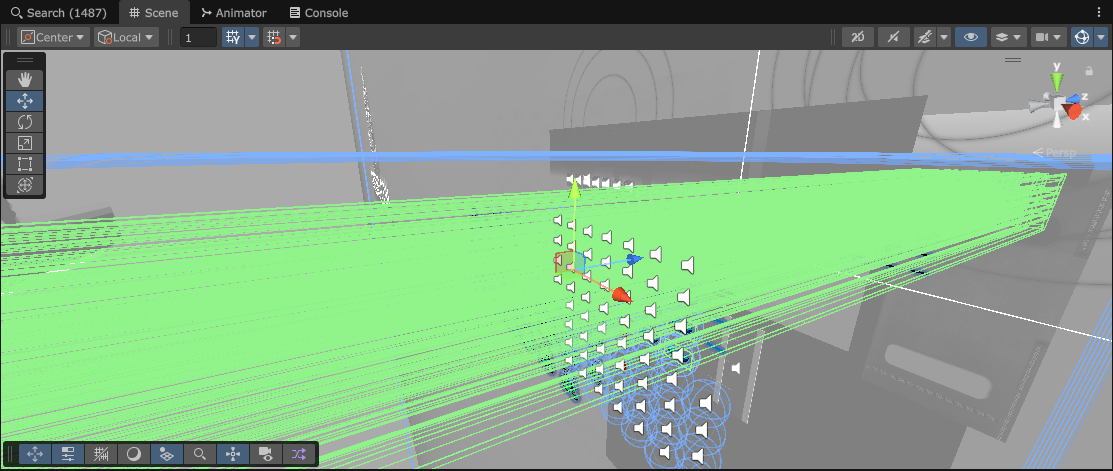Open the Local handle rotation dropdown

126,37
